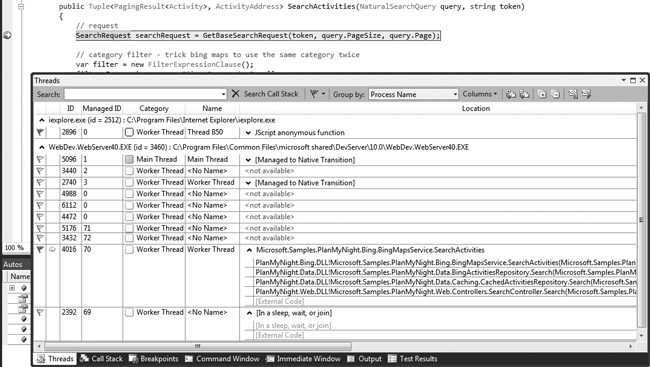Clear the search with the X icon

pos(235,94)
